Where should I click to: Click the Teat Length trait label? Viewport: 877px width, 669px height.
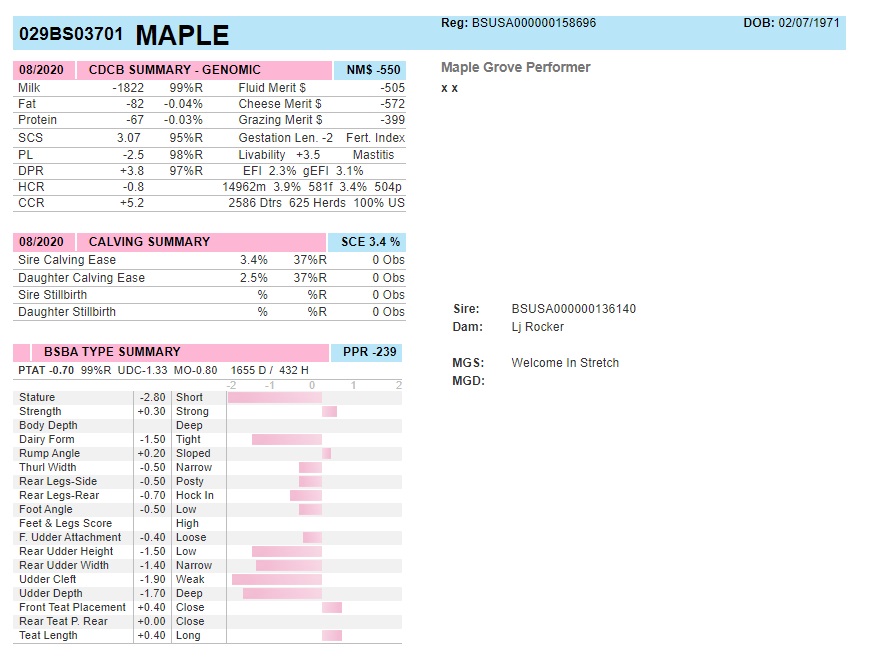48,635
